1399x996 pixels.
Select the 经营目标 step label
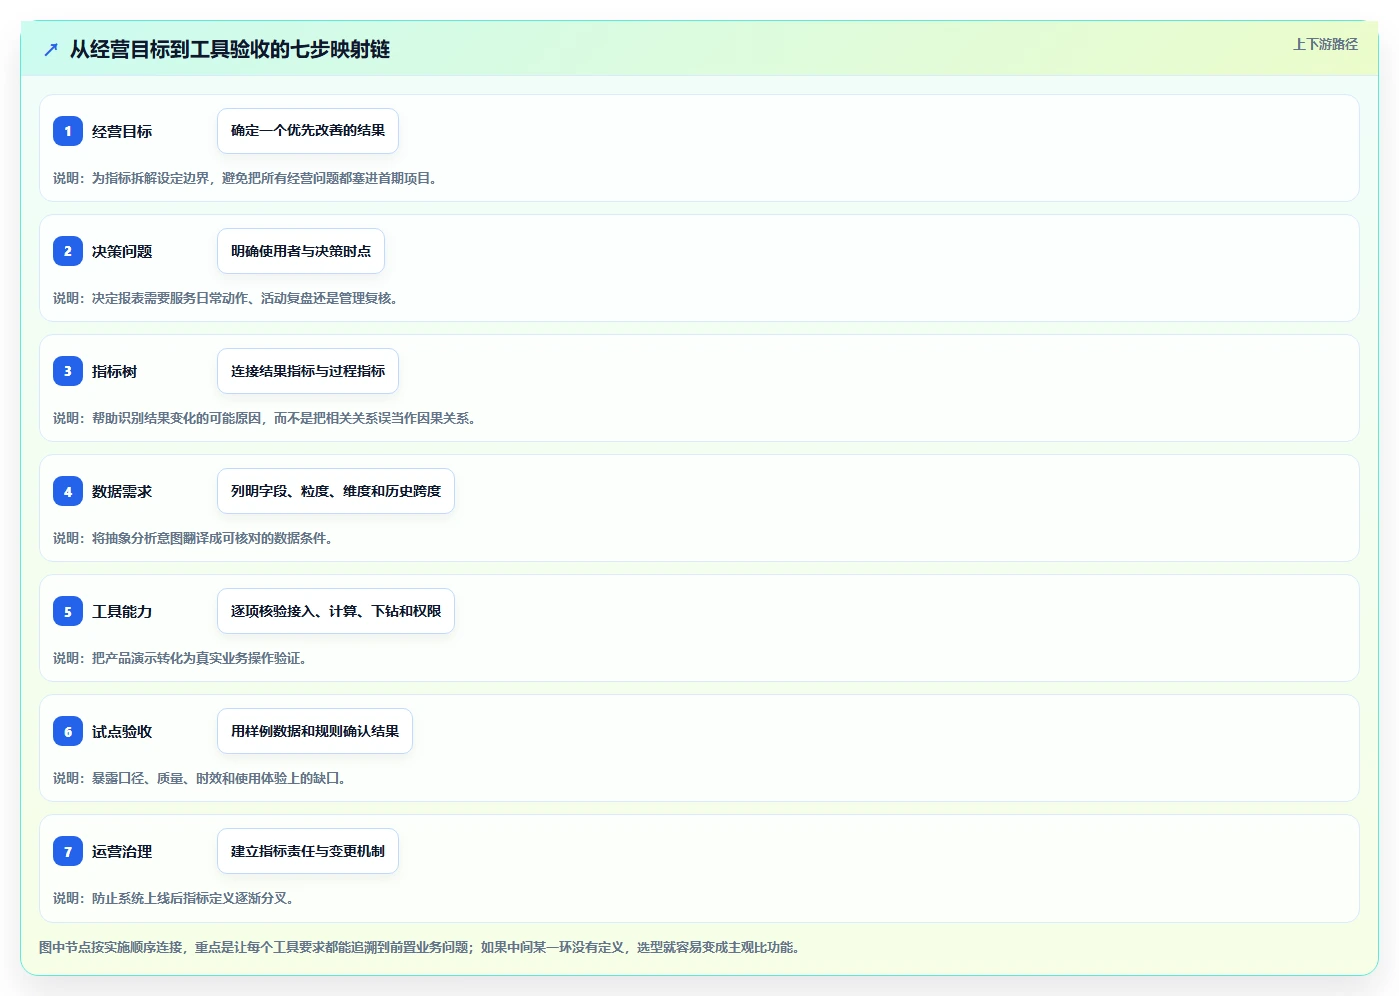point(122,131)
